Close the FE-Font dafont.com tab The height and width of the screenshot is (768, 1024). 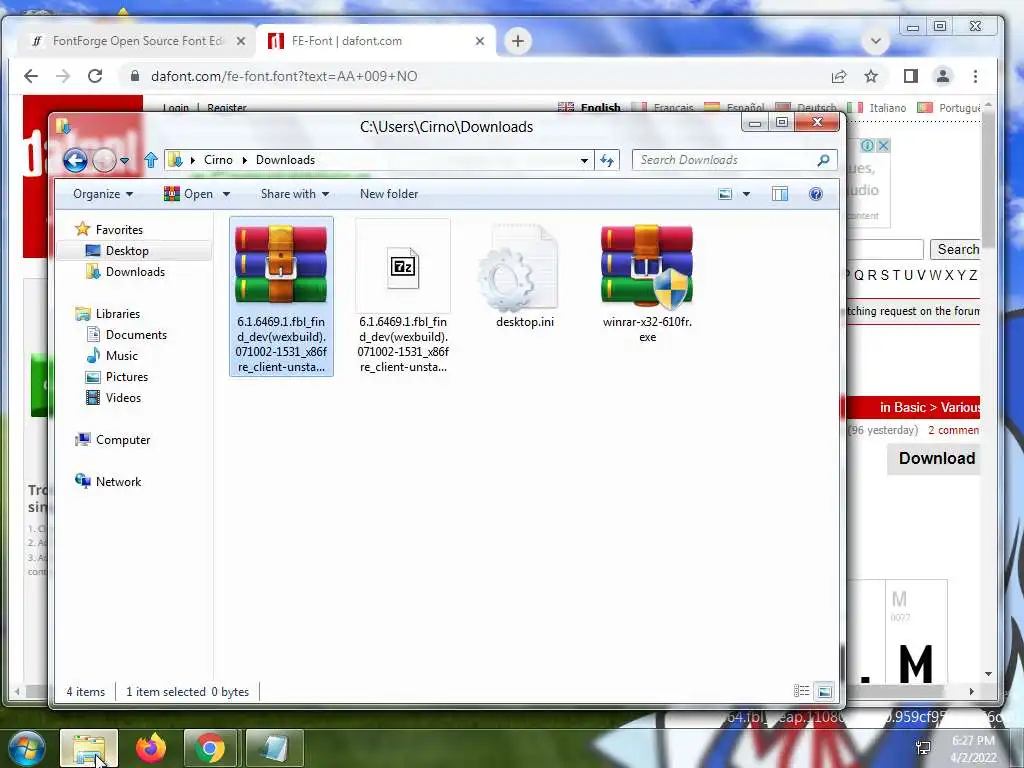pos(480,41)
